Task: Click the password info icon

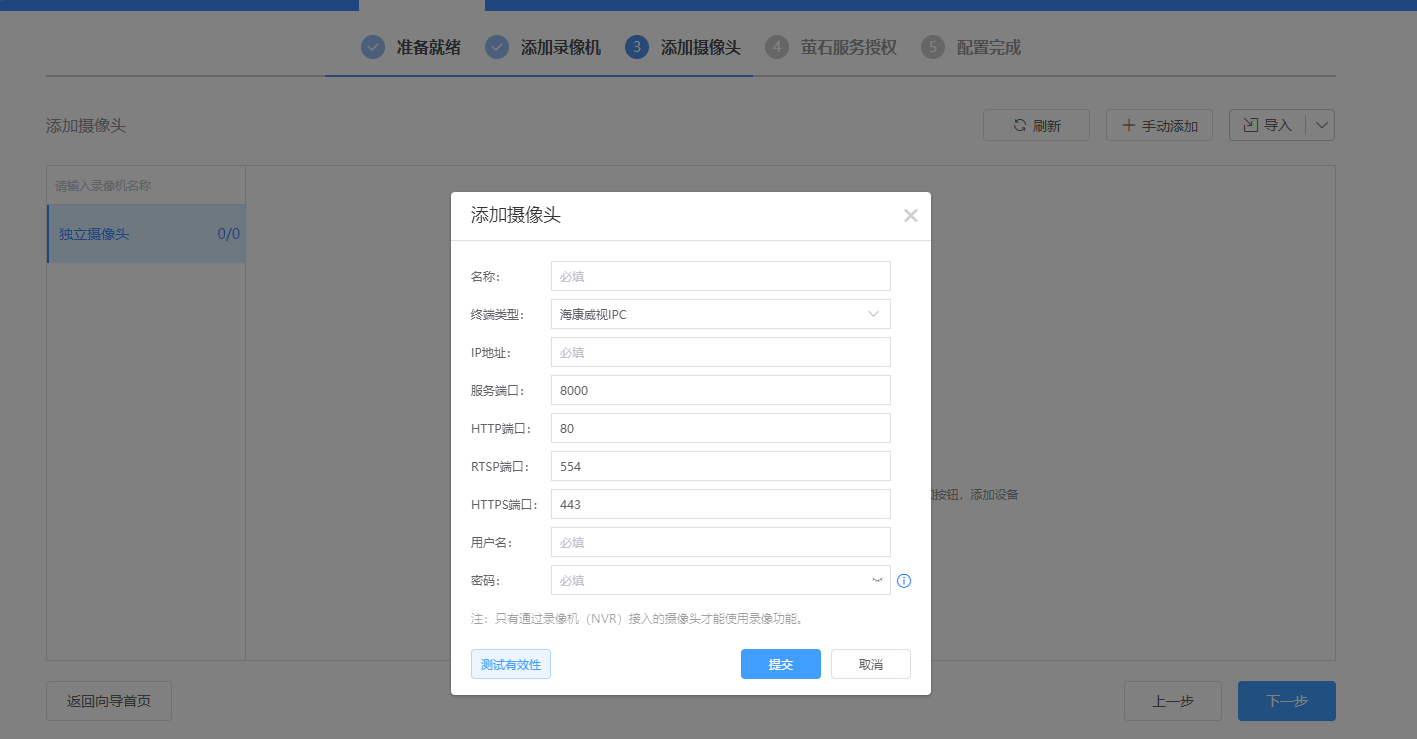Action: (904, 581)
